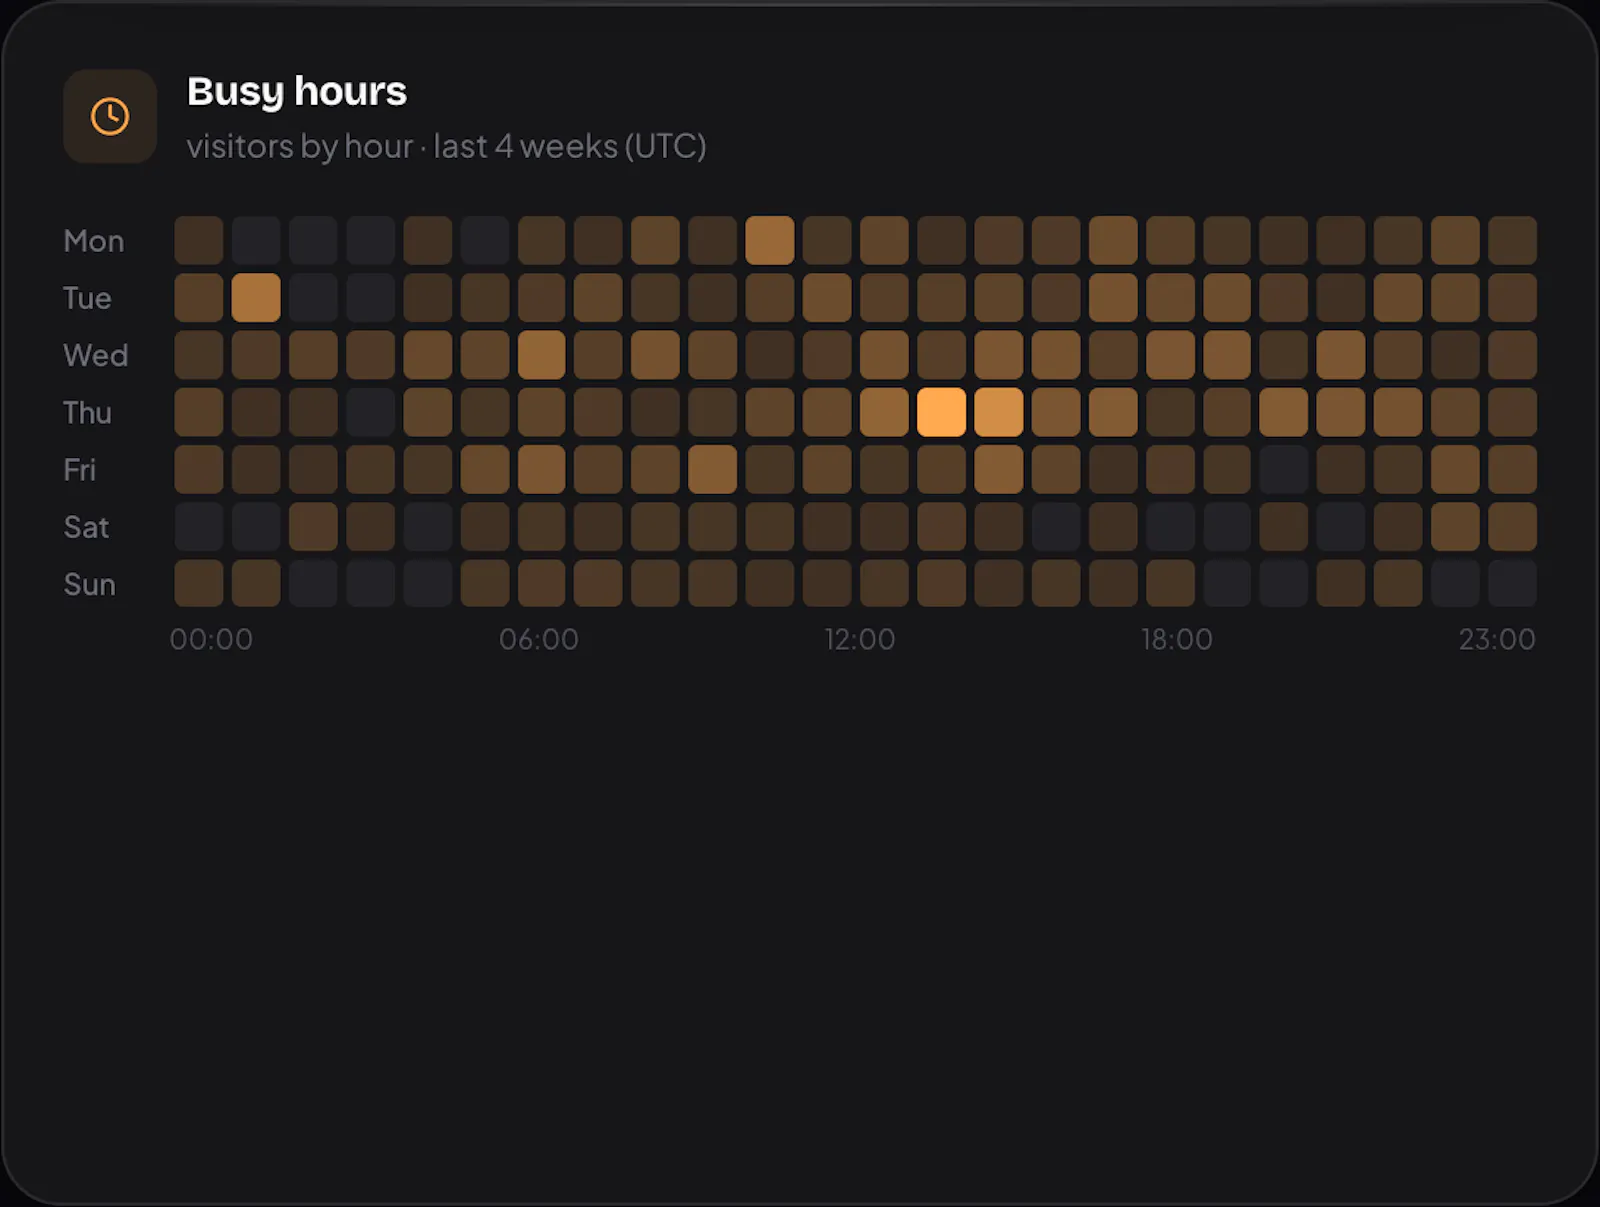Click the last cell of the Tue row
Image resolution: width=1600 pixels, height=1207 pixels.
pyautogui.click(x=1513, y=298)
